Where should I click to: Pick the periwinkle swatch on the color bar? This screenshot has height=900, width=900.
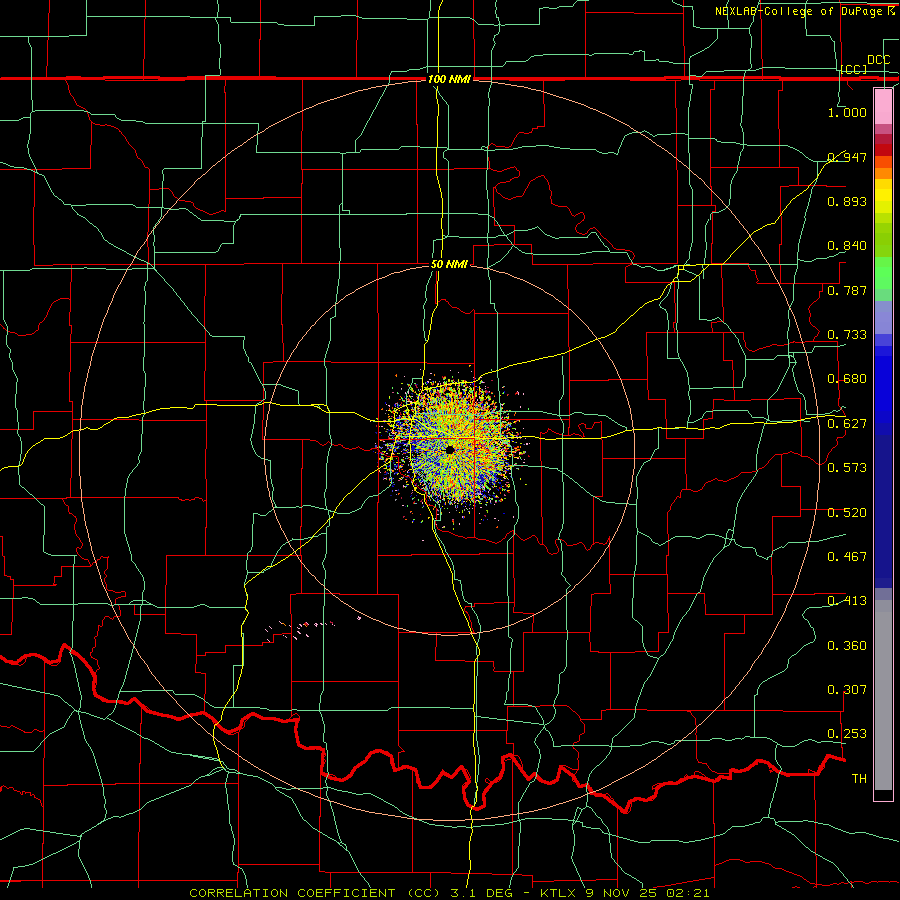(883, 317)
